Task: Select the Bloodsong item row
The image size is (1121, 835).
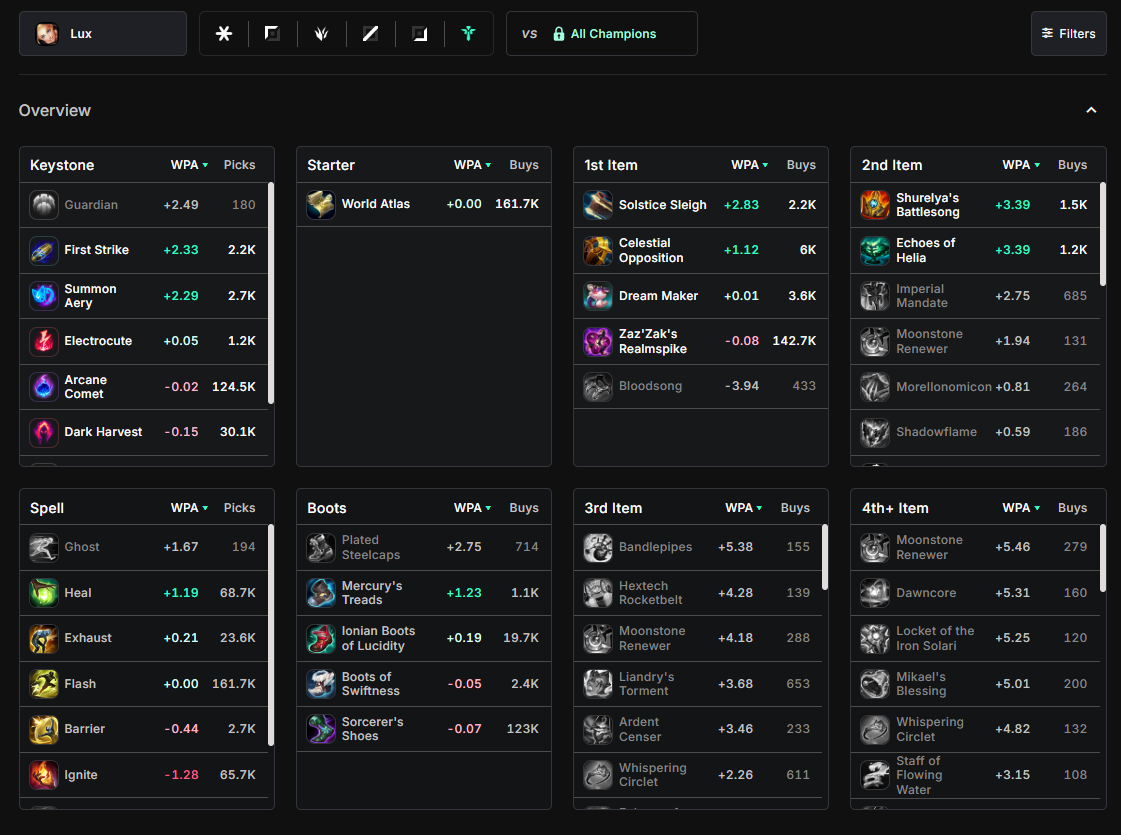Action: [x=701, y=386]
